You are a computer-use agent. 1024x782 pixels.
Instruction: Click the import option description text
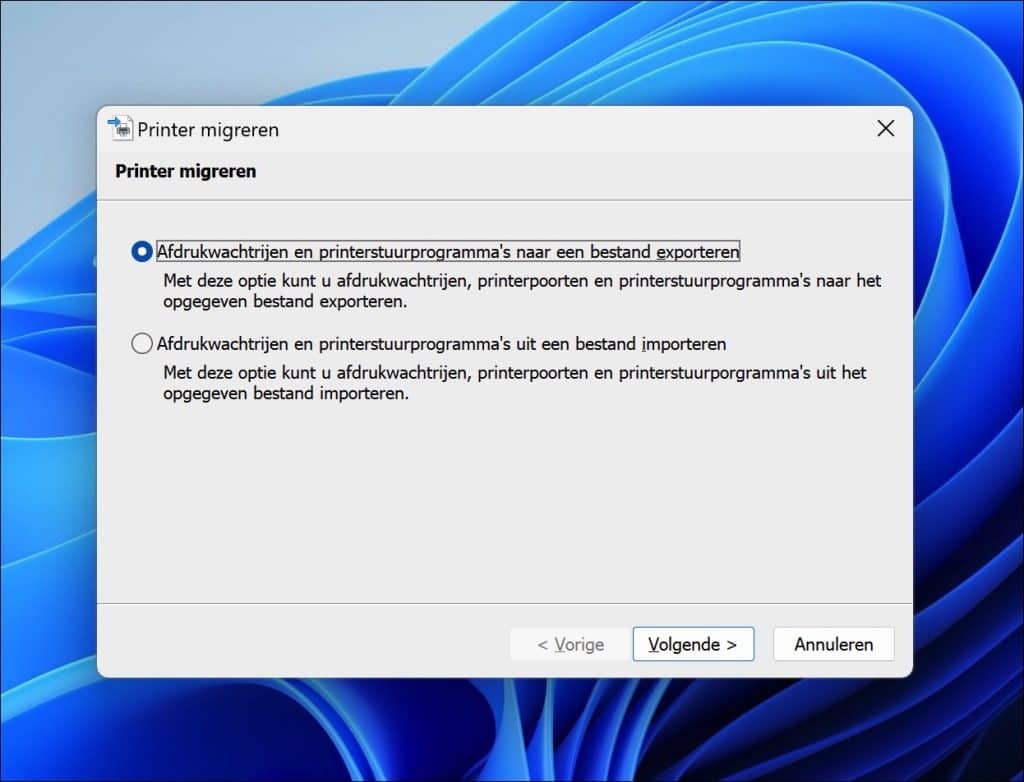(x=515, y=383)
